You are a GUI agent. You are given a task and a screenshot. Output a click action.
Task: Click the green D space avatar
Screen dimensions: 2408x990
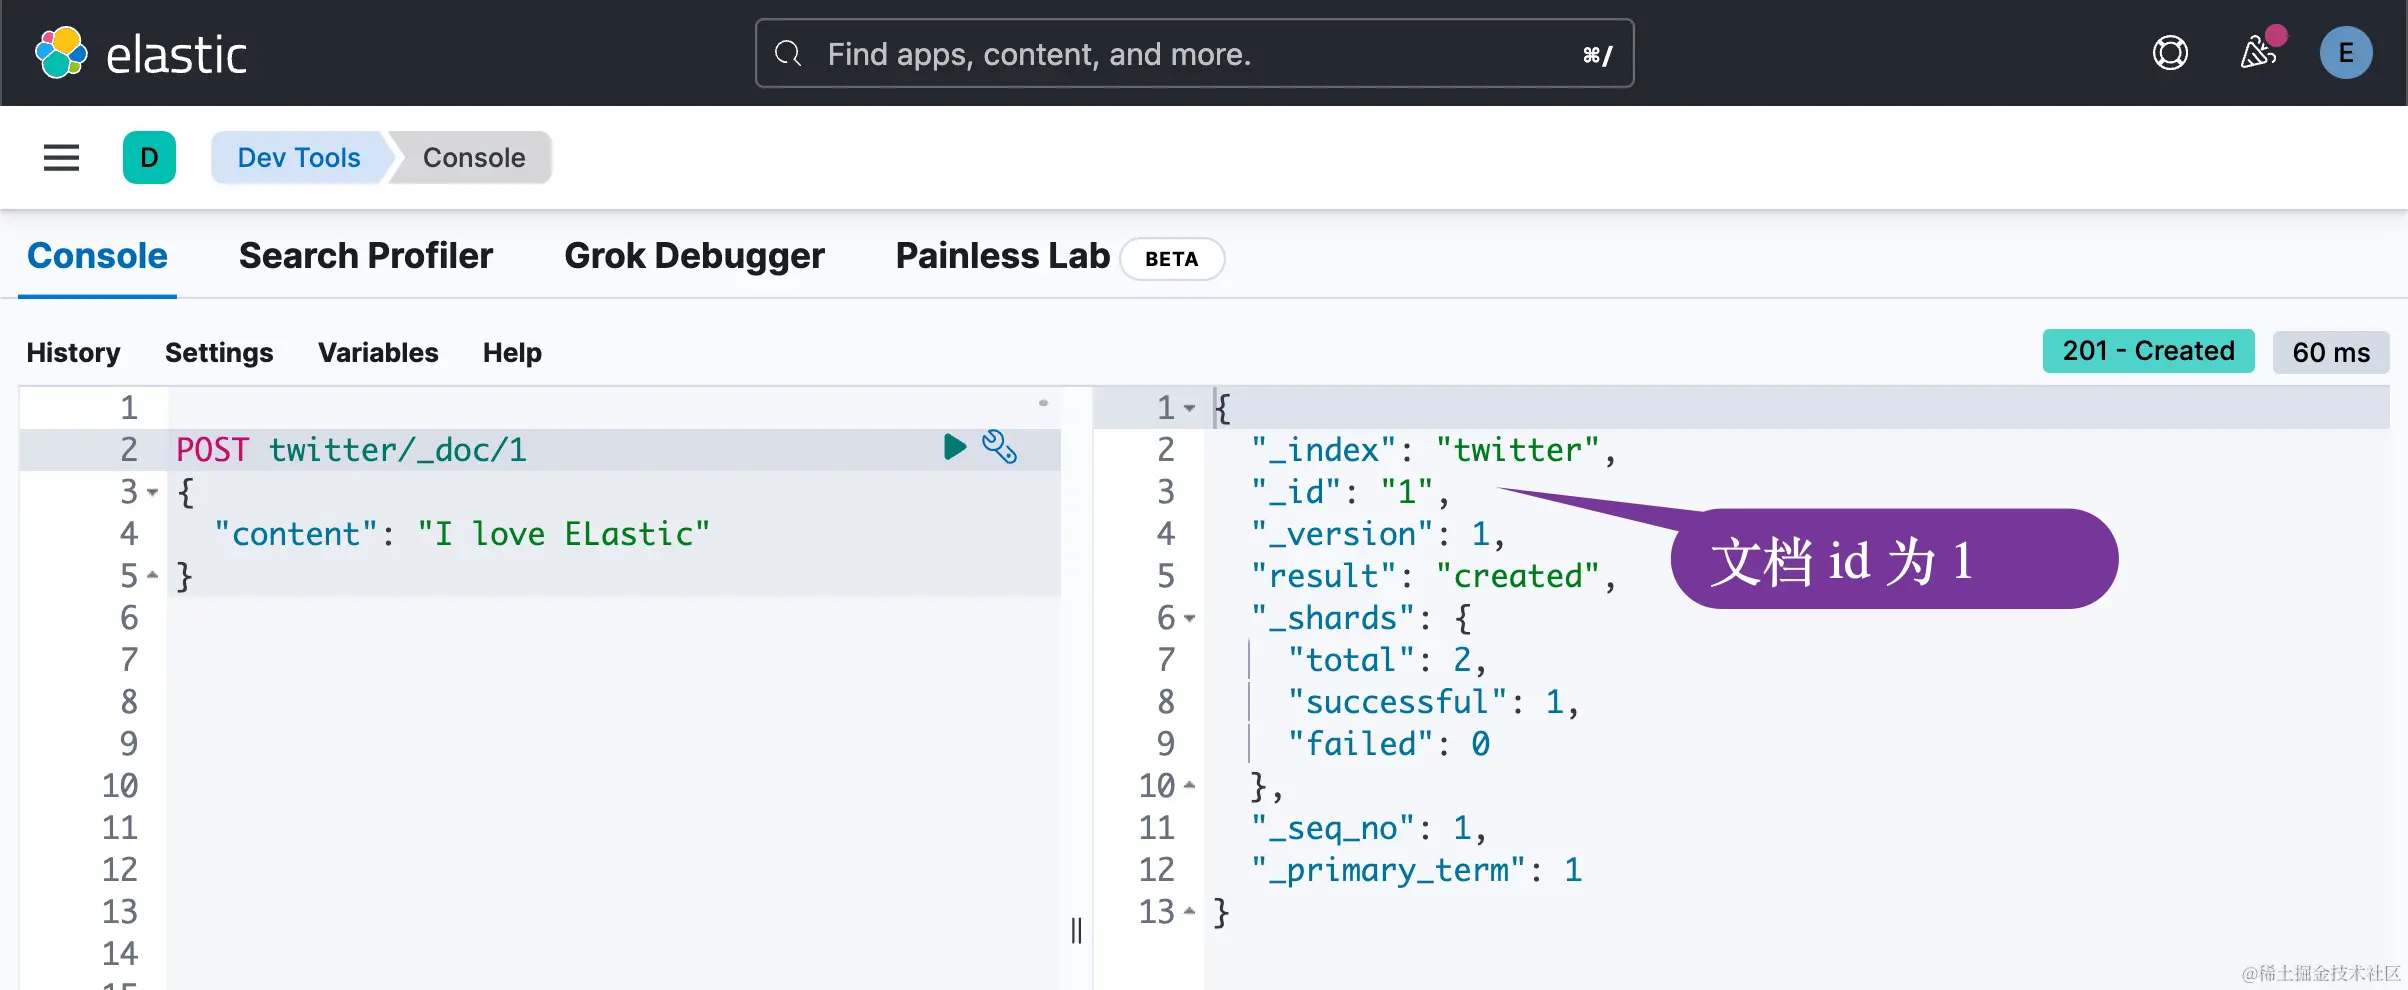[149, 157]
